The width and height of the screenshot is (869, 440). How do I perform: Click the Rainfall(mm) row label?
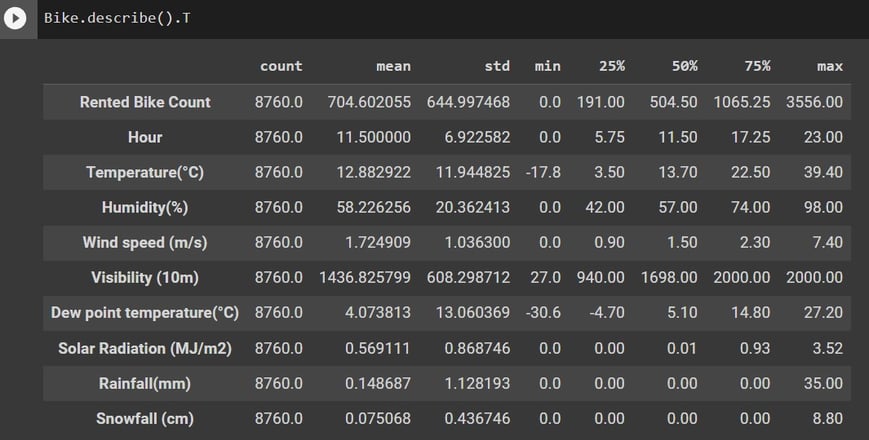click(145, 383)
